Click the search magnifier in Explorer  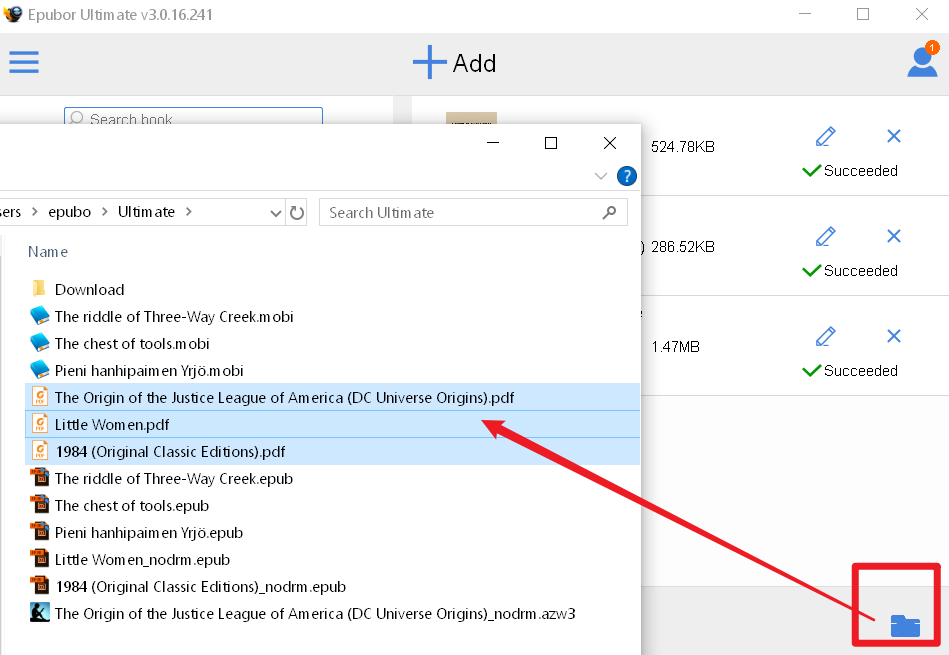[x=609, y=212]
